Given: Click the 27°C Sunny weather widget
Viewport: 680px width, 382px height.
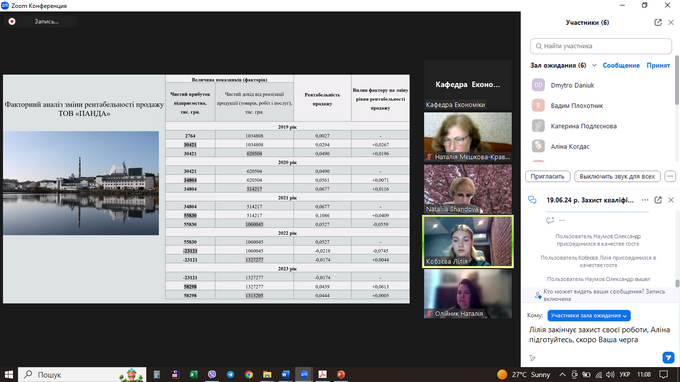Looking at the screenshot, I should pyautogui.click(x=524, y=375).
